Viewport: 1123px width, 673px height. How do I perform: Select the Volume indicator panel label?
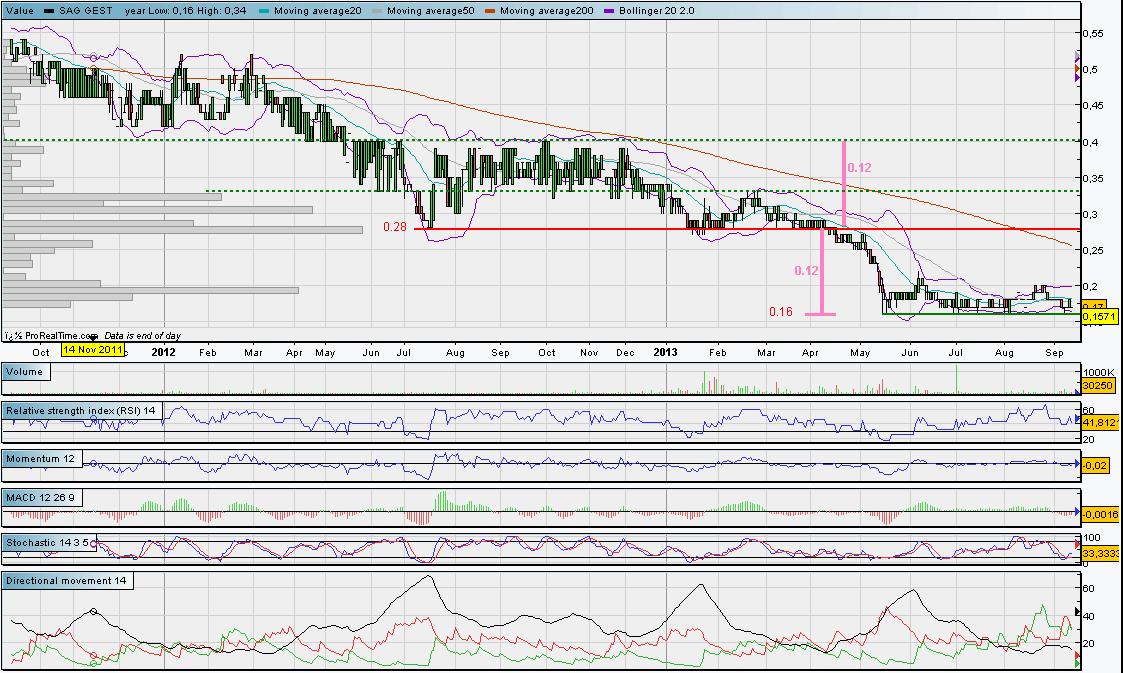pyautogui.click(x=25, y=371)
